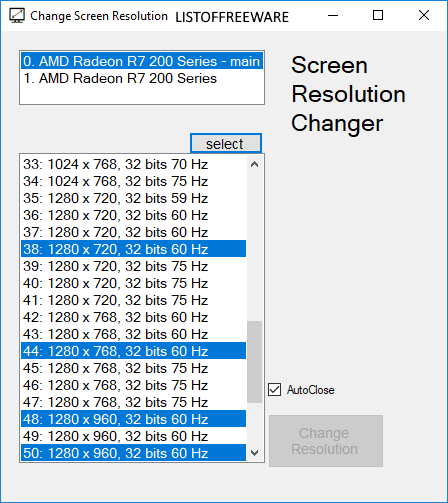
Task: Close the Change Screen Resolution window
Action: click(424, 15)
